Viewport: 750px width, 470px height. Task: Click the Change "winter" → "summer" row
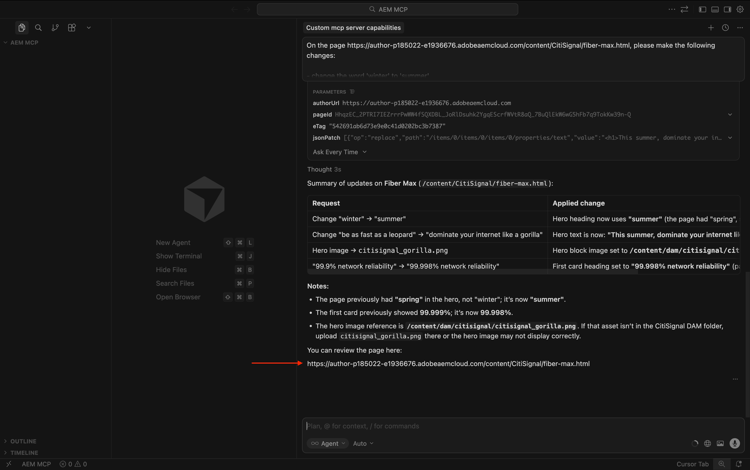pyautogui.click(x=523, y=219)
